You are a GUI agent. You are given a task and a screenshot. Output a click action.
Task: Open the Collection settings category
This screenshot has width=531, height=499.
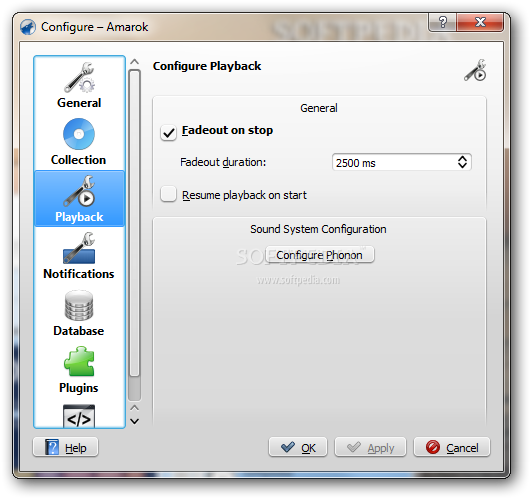point(79,142)
